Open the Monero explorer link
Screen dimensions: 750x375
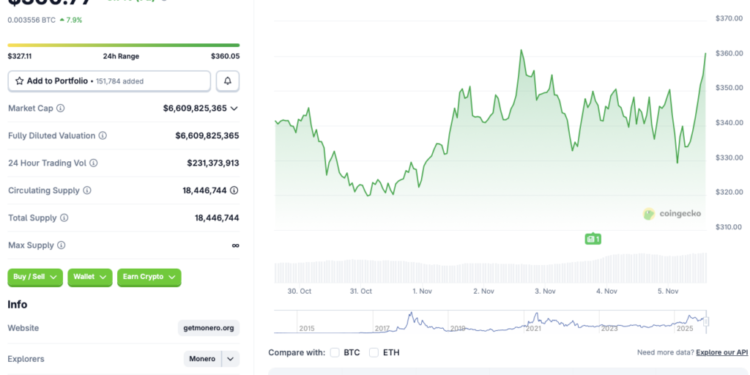pos(202,359)
